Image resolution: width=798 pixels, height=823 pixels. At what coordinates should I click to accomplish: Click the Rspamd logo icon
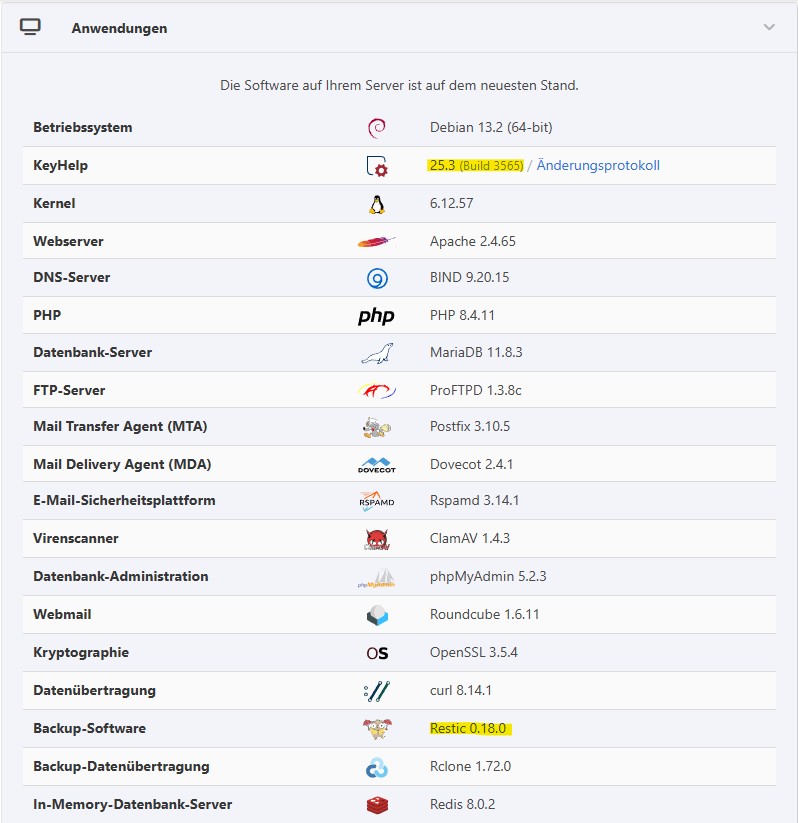coord(376,501)
